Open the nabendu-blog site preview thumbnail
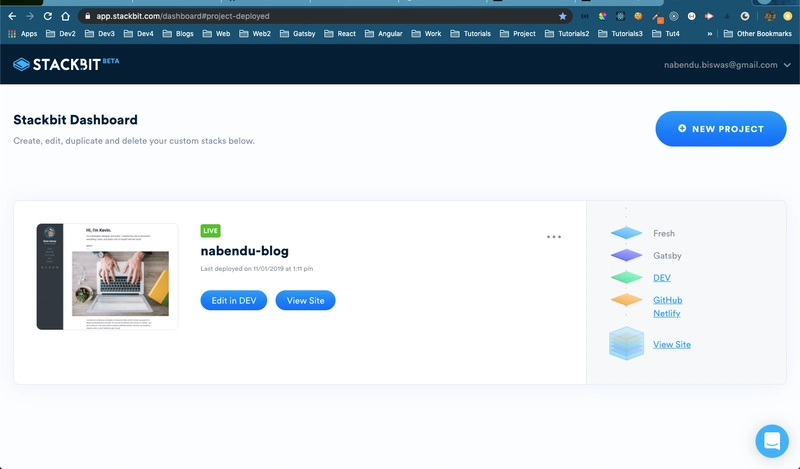 (x=107, y=276)
